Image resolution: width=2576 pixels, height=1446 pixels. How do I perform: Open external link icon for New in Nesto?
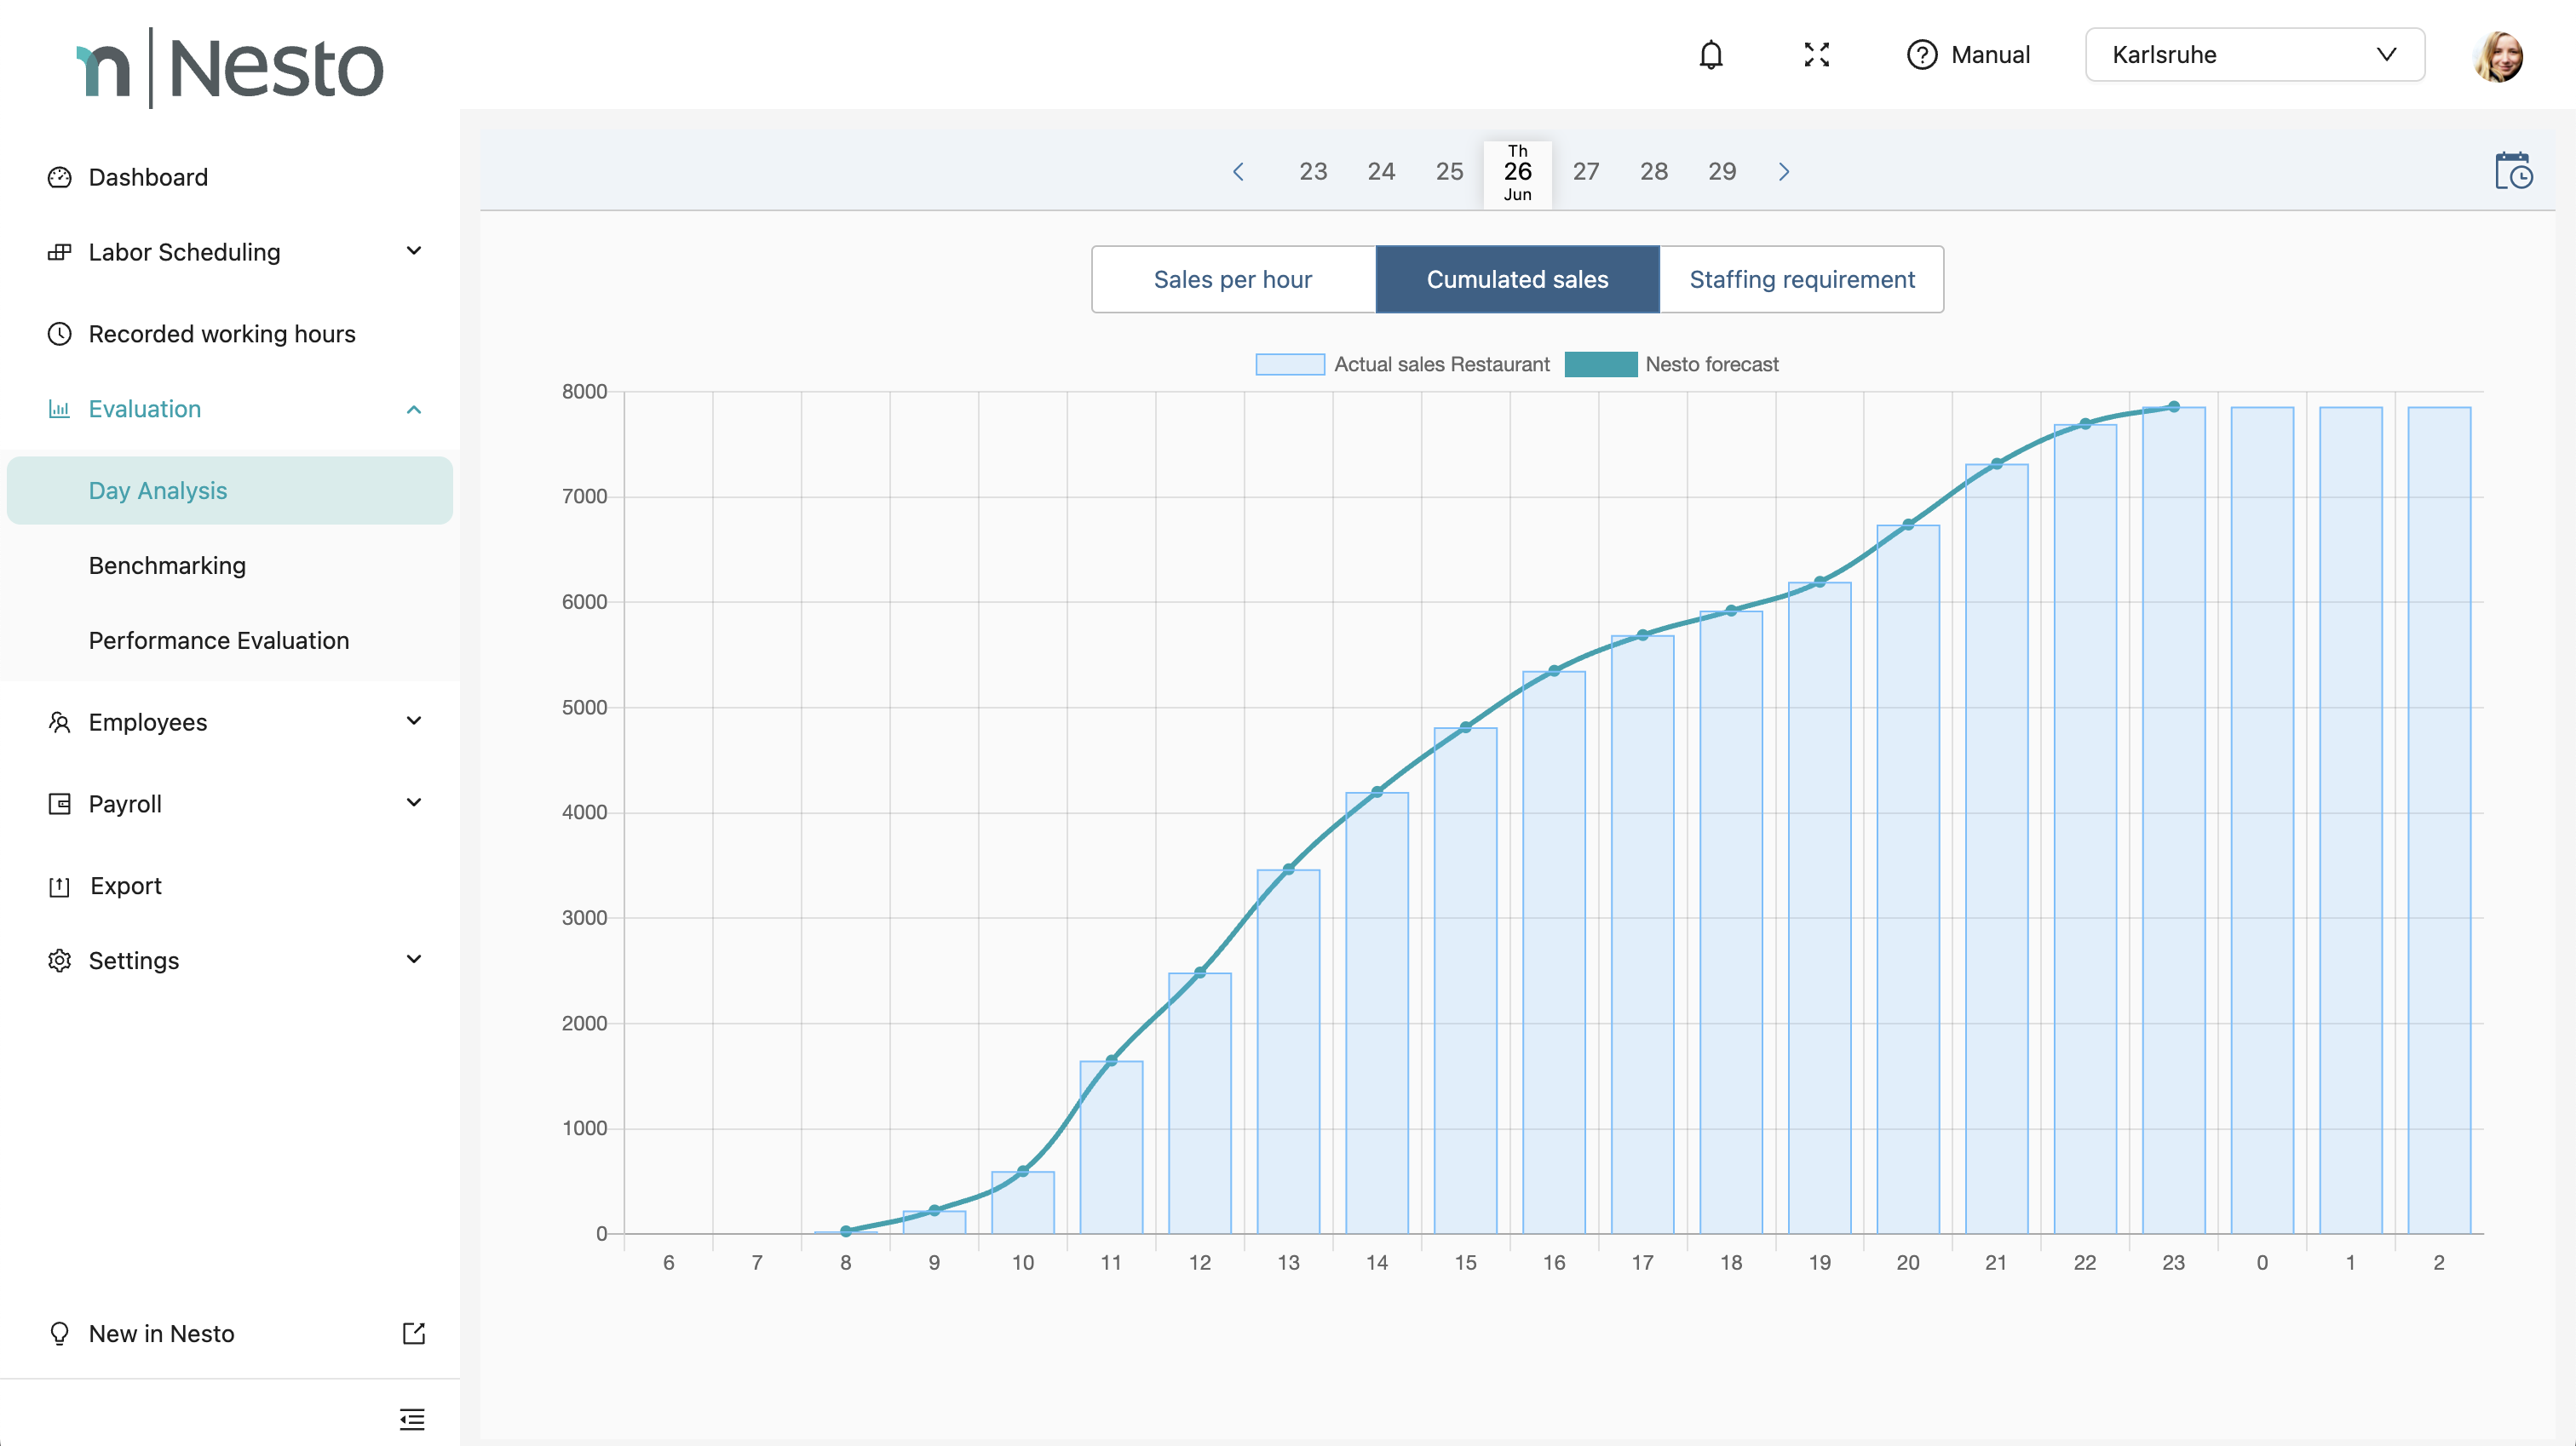pyautogui.click(x=413, y=1333)
